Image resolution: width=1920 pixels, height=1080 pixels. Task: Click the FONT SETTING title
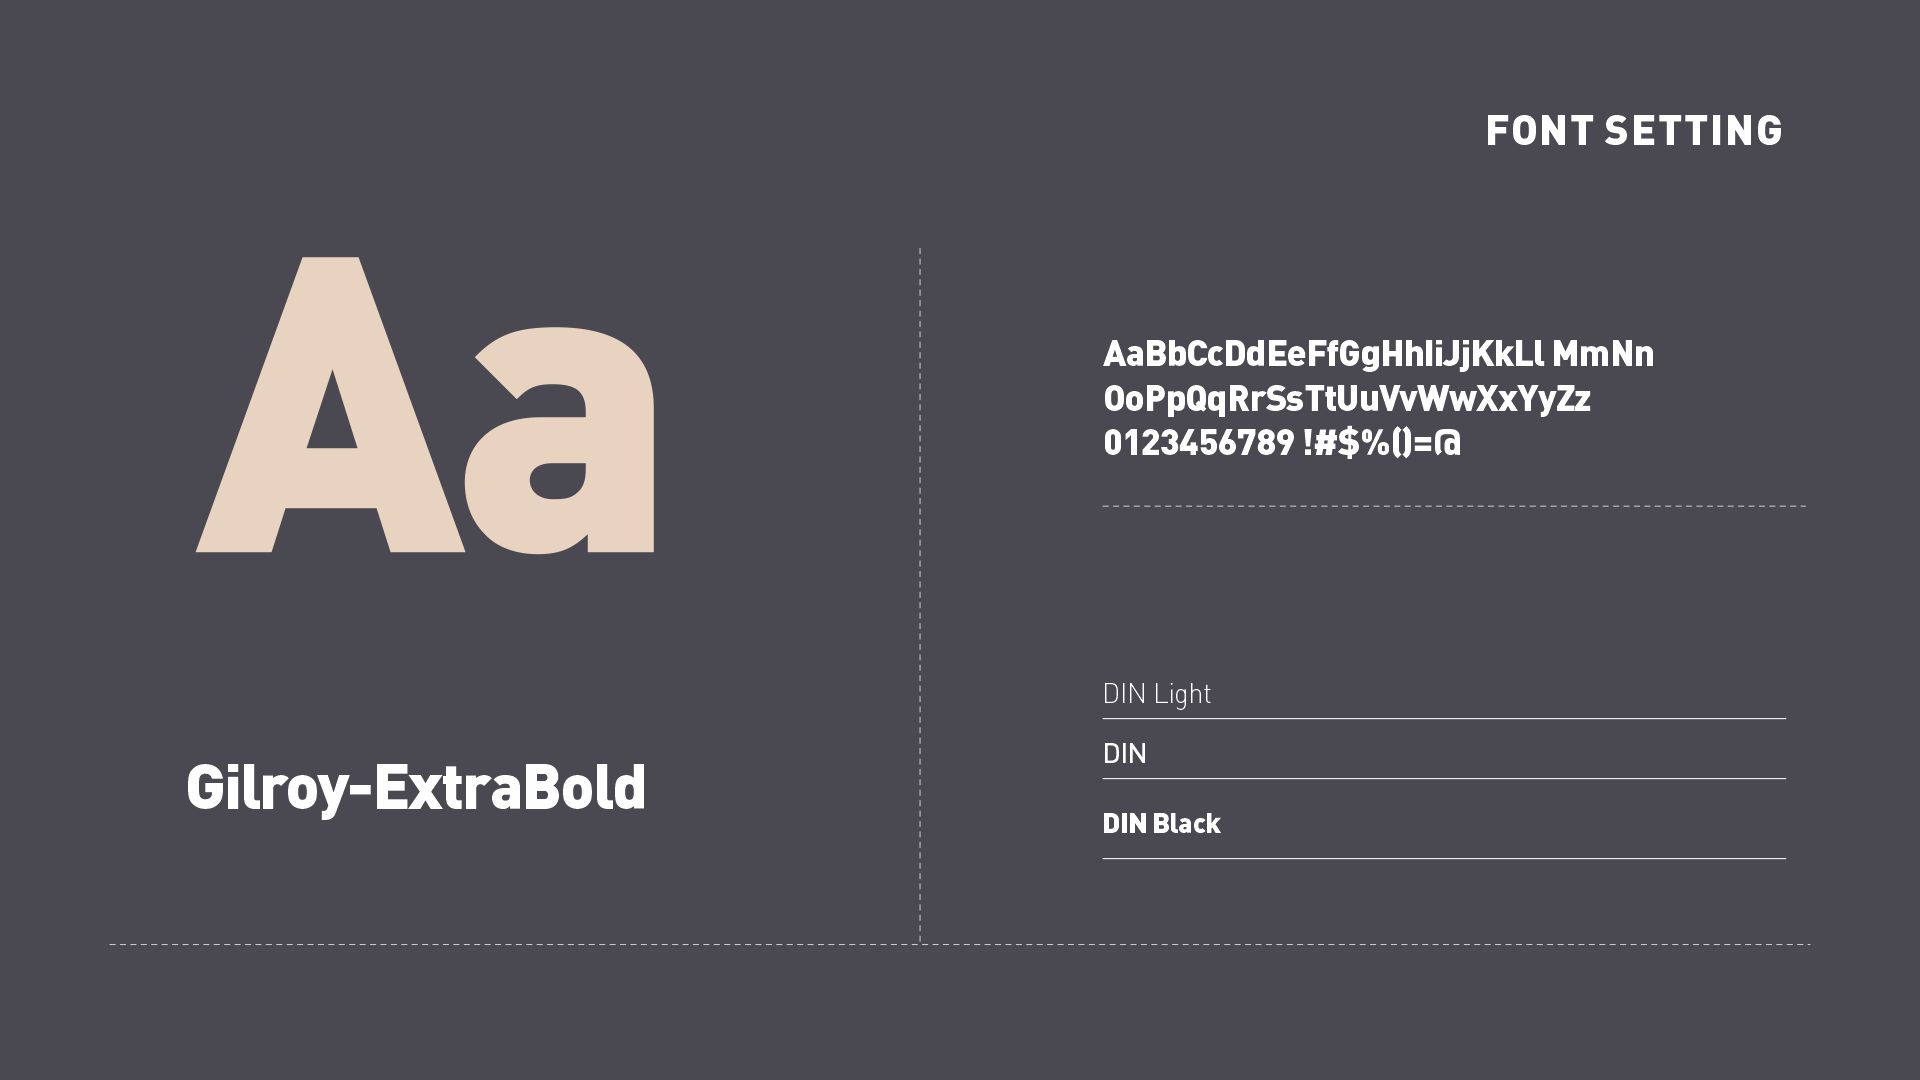pyautogui.click(x=1634, y=131)
